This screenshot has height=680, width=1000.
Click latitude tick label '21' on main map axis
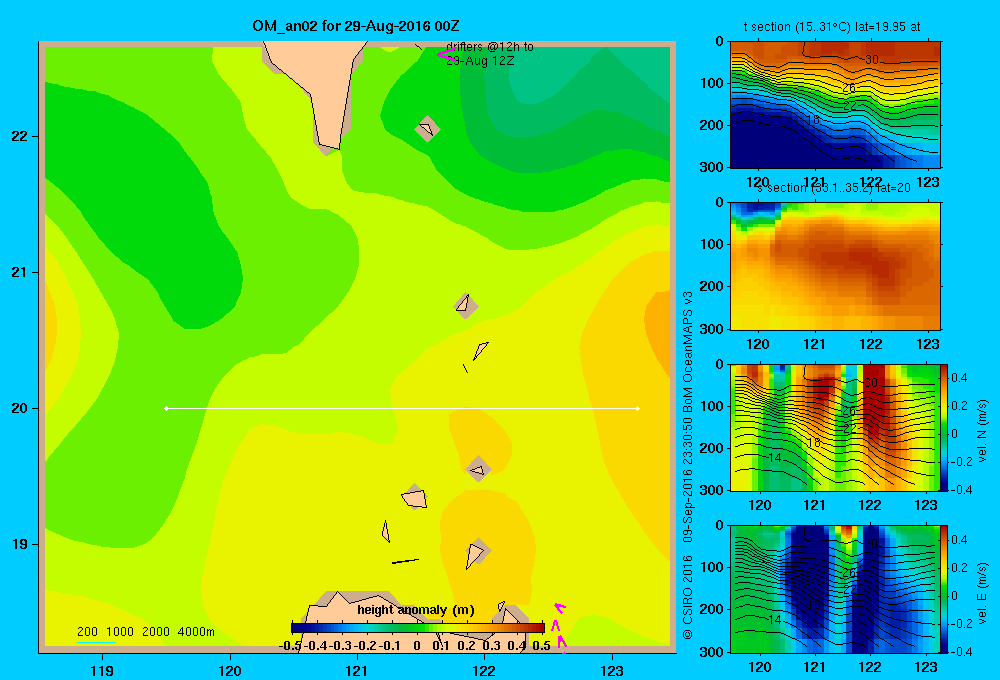[x=20, y=272]
